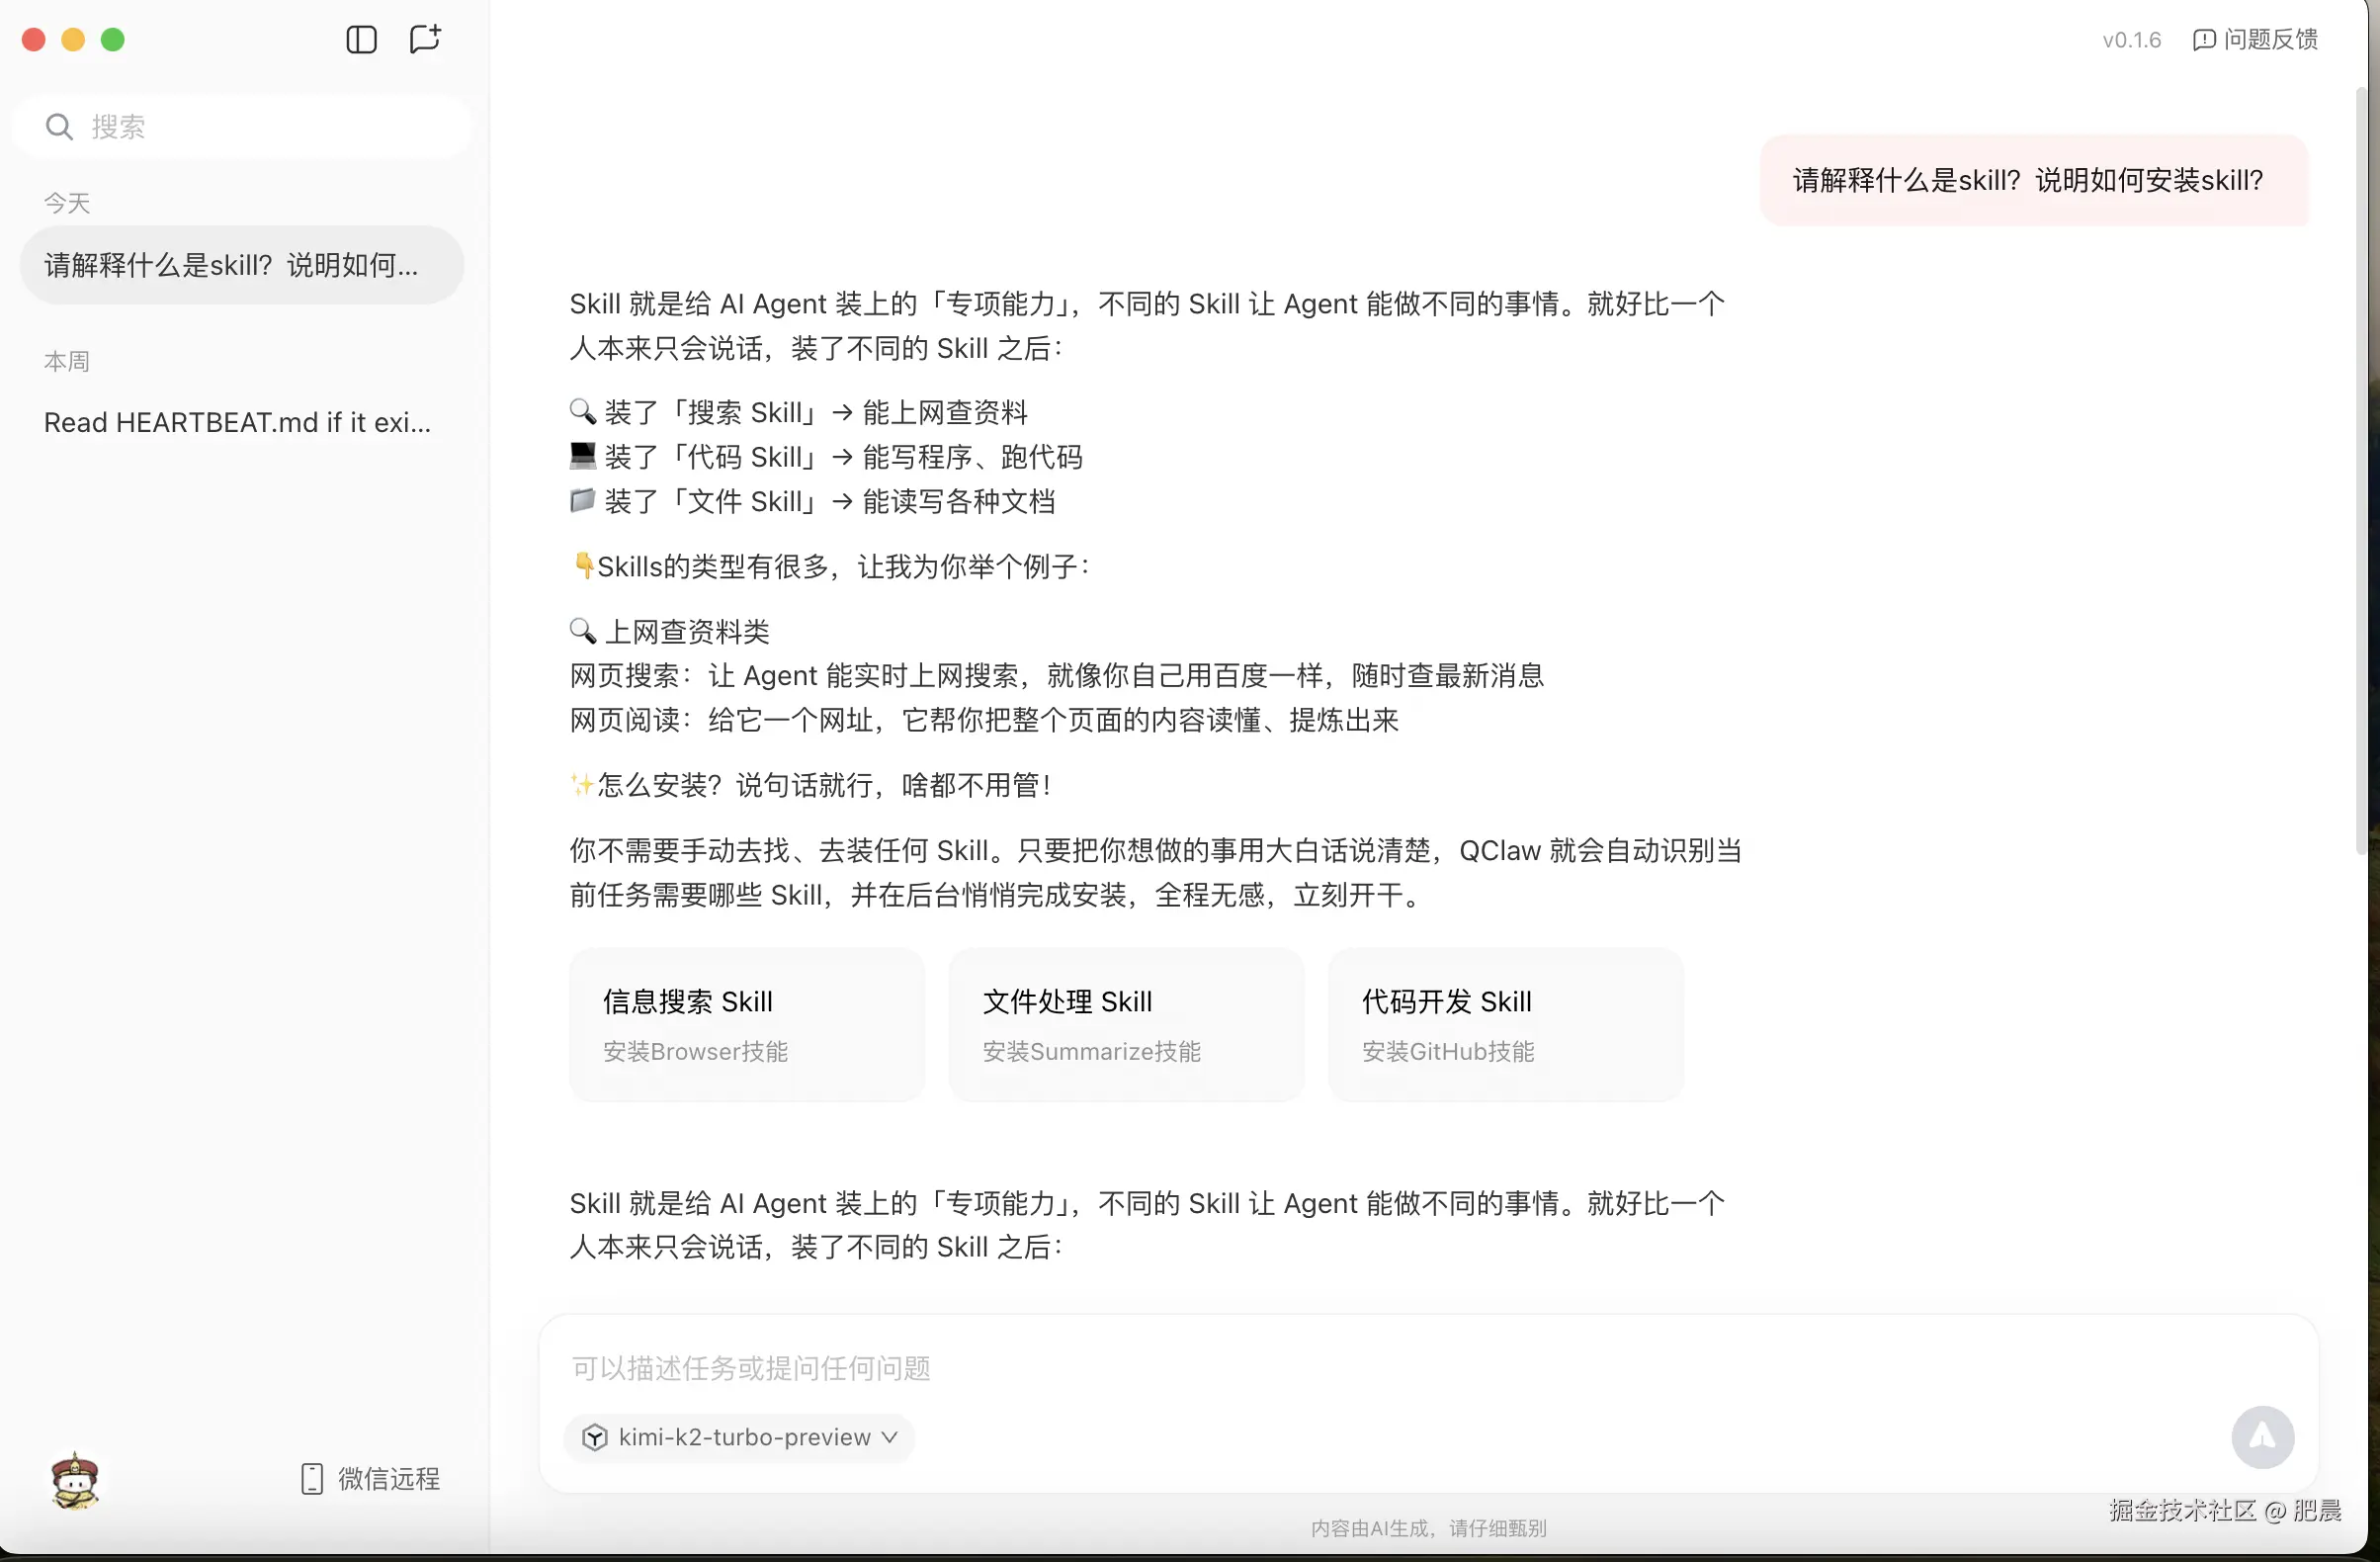Select the 代码开发 Skill card

tap(1505, 1024)
